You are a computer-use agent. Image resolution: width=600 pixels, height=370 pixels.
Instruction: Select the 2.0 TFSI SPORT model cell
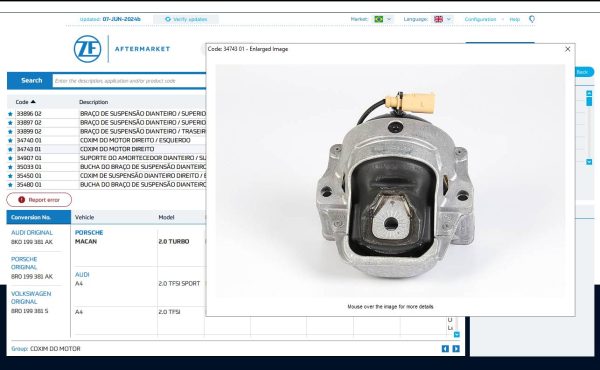179,284
